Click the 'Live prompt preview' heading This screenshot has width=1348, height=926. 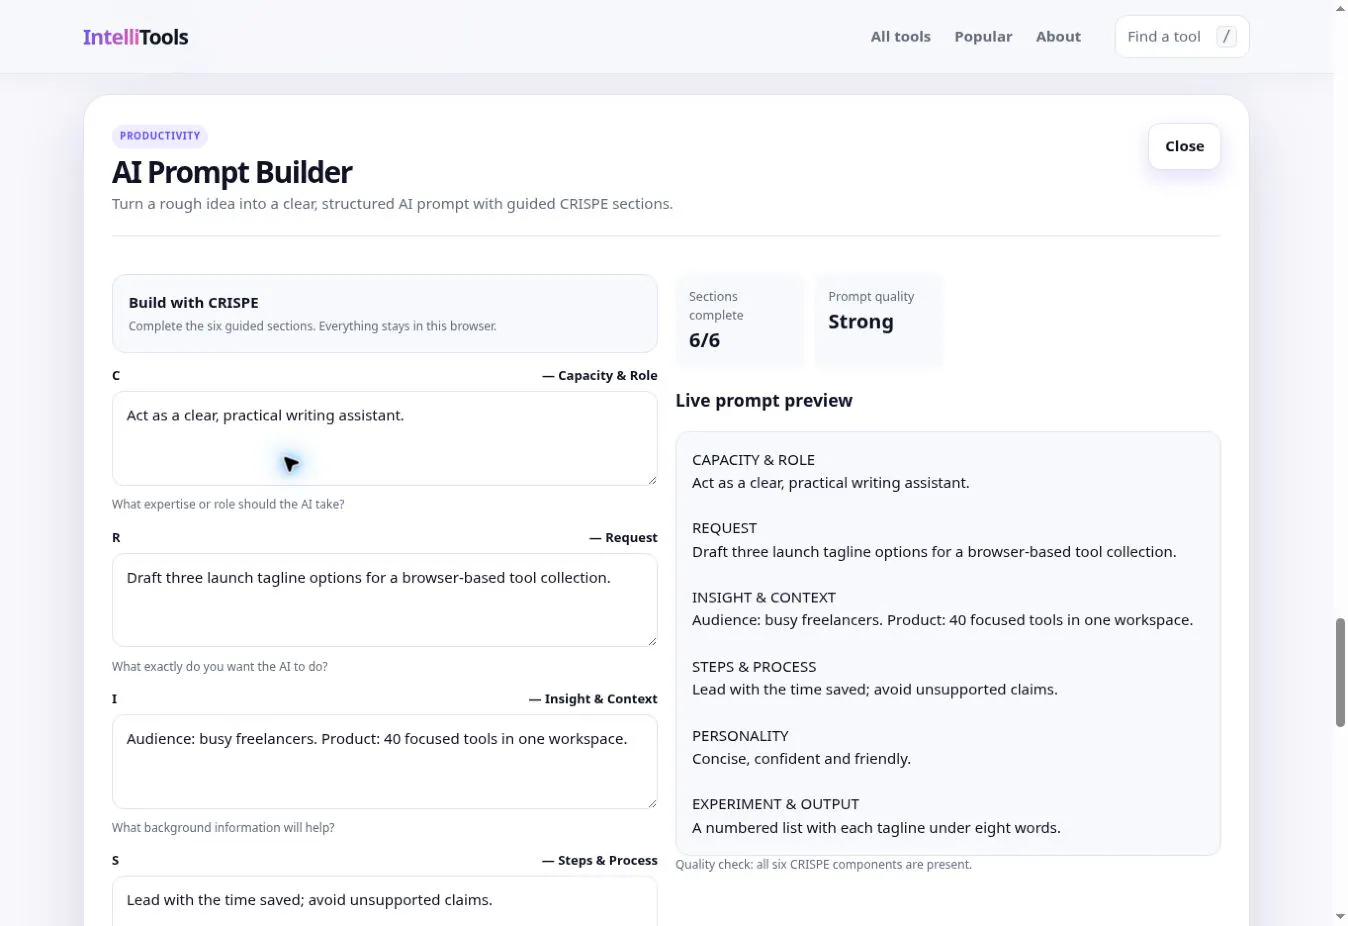point(764,401)
